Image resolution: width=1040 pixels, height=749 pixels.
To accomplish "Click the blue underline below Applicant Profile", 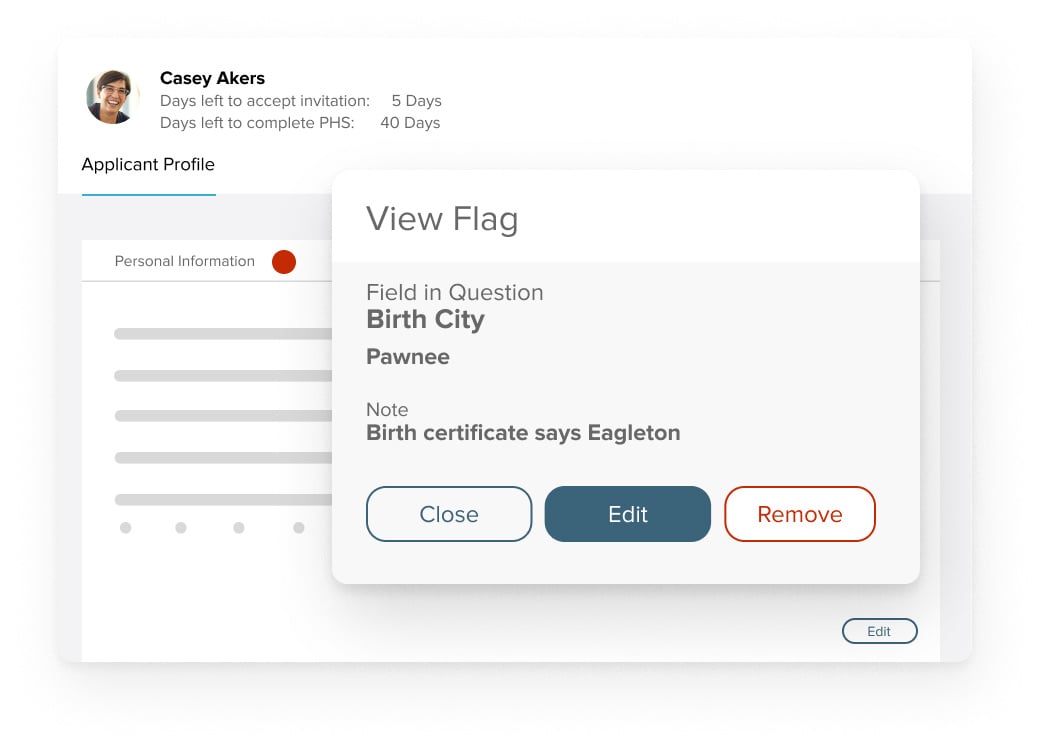I will [148, 195].
